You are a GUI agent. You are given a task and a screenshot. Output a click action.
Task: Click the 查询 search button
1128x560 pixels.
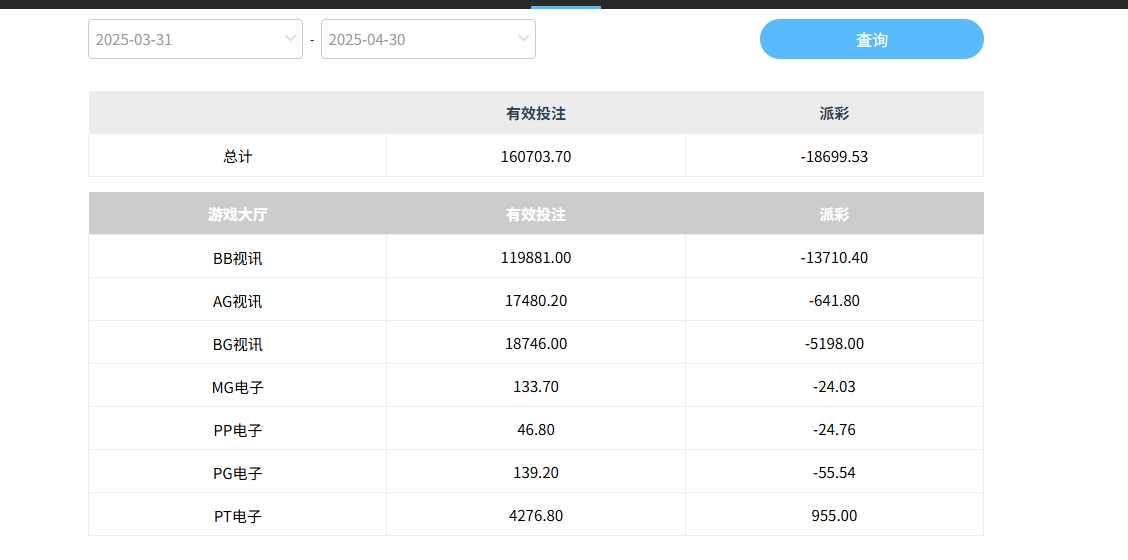pos(871,40)
